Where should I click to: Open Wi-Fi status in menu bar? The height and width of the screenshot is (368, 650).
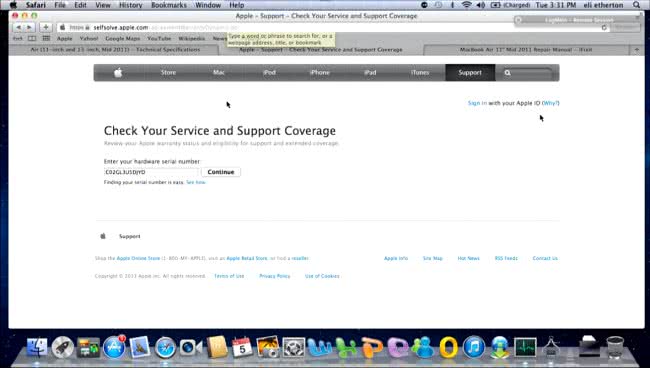(466, 5)
